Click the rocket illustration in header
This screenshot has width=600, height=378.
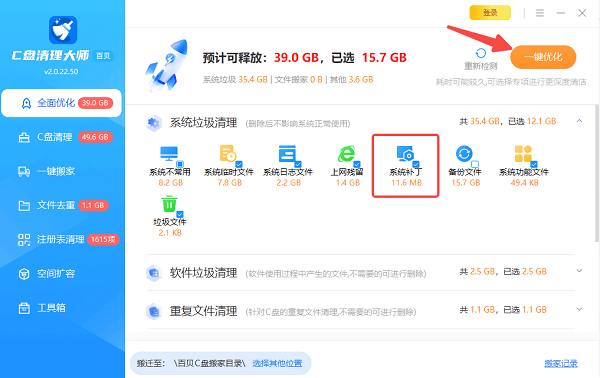[167, 66]
